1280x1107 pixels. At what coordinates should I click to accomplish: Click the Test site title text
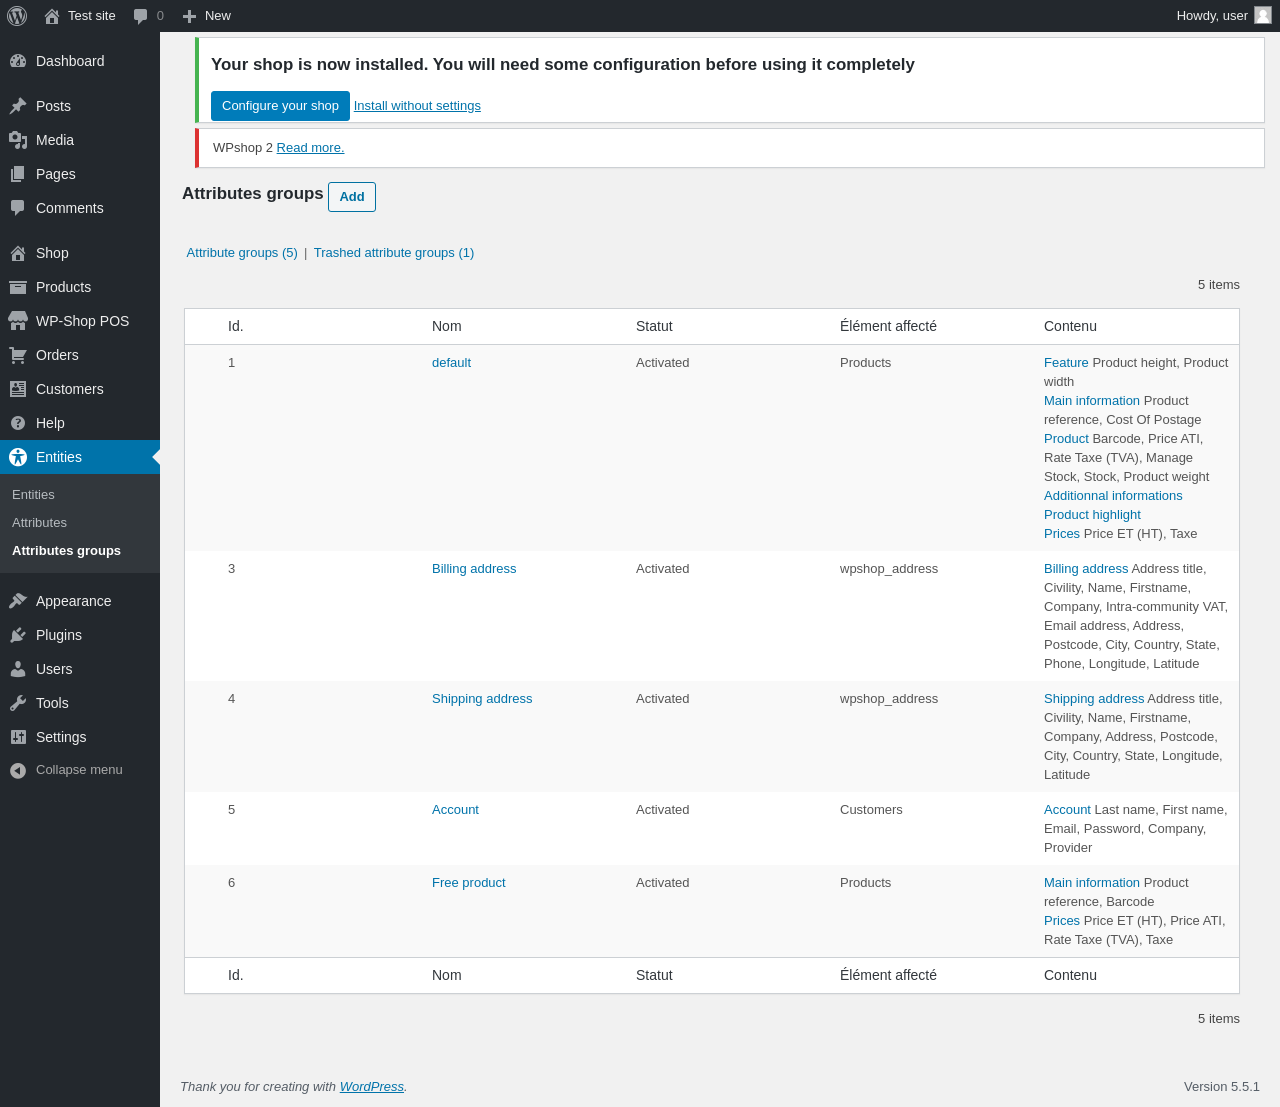click(x=92, y=16)
